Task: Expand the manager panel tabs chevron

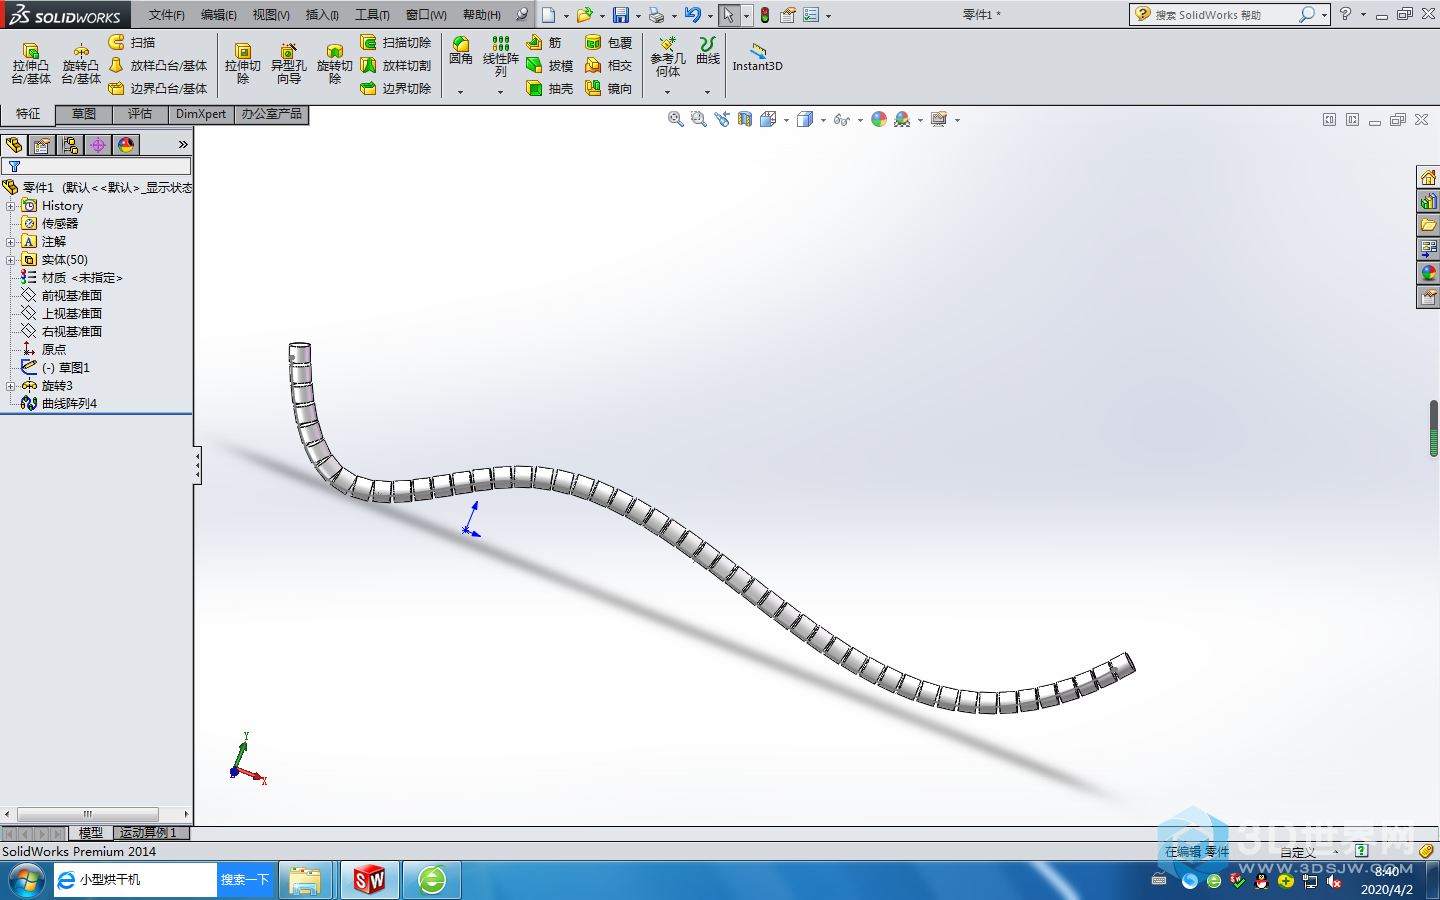Action: tap(183, 145)
